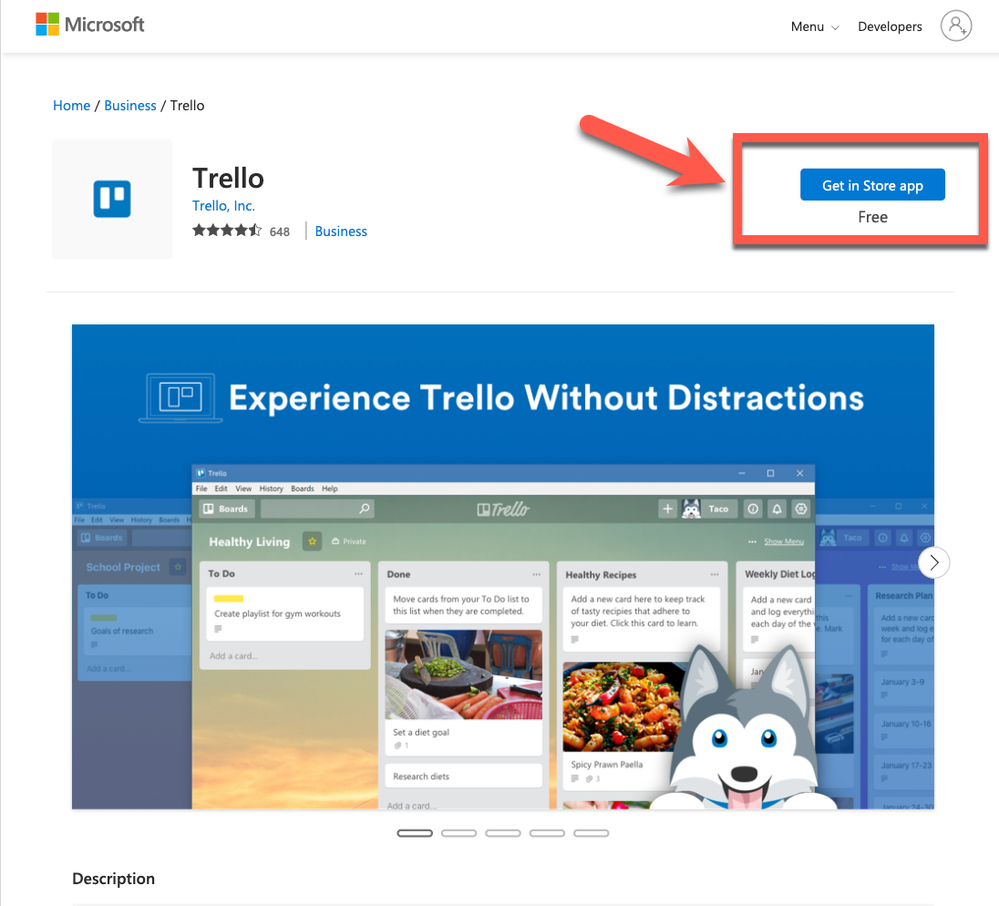Open Create playlist for gym workouts card
999x906 pixels.
[285, 614]
